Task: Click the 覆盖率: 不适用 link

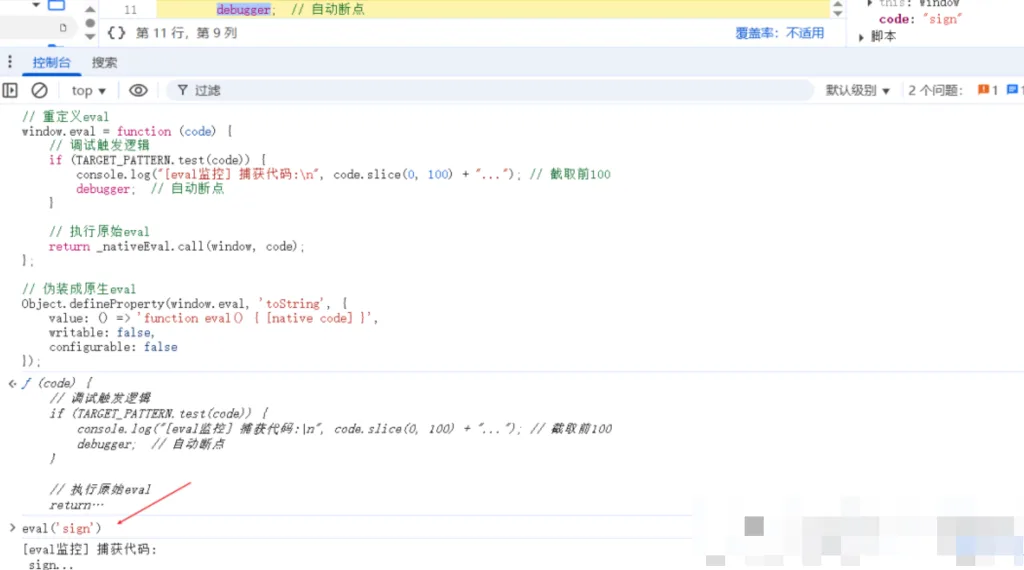Action: tap(780, 33)
